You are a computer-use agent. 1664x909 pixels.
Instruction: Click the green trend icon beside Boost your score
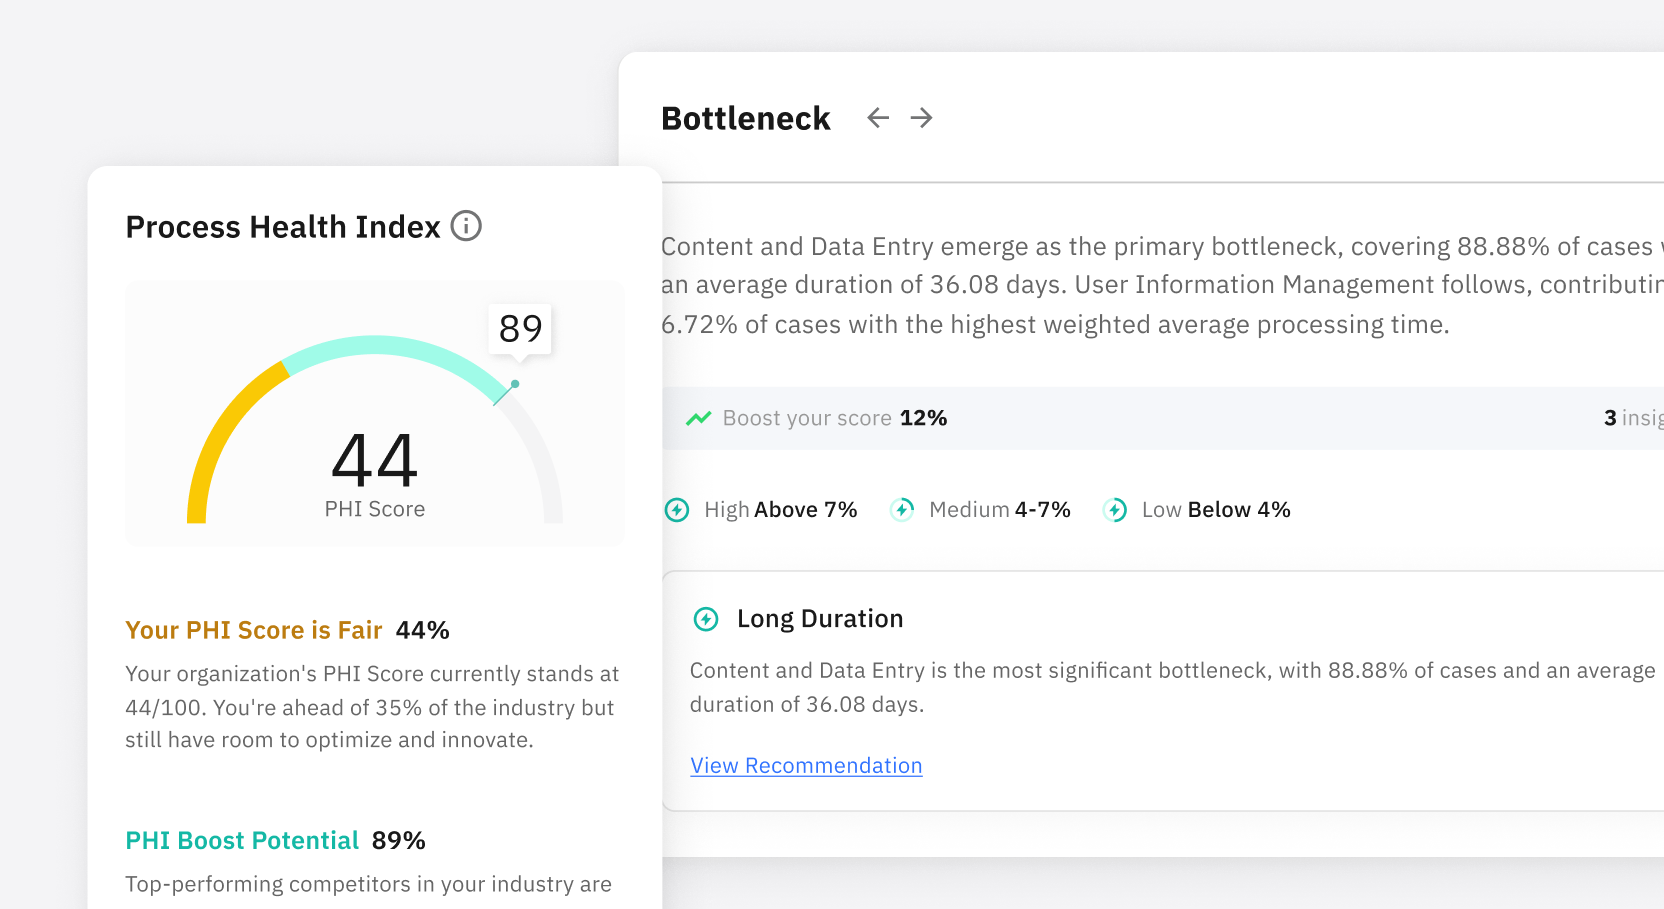(x=698, y=418)
